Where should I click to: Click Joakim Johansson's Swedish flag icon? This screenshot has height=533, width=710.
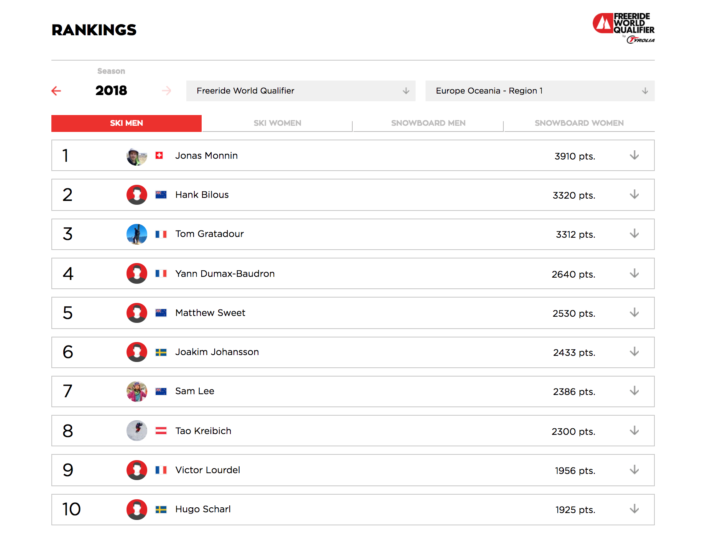tap(160, 352)
